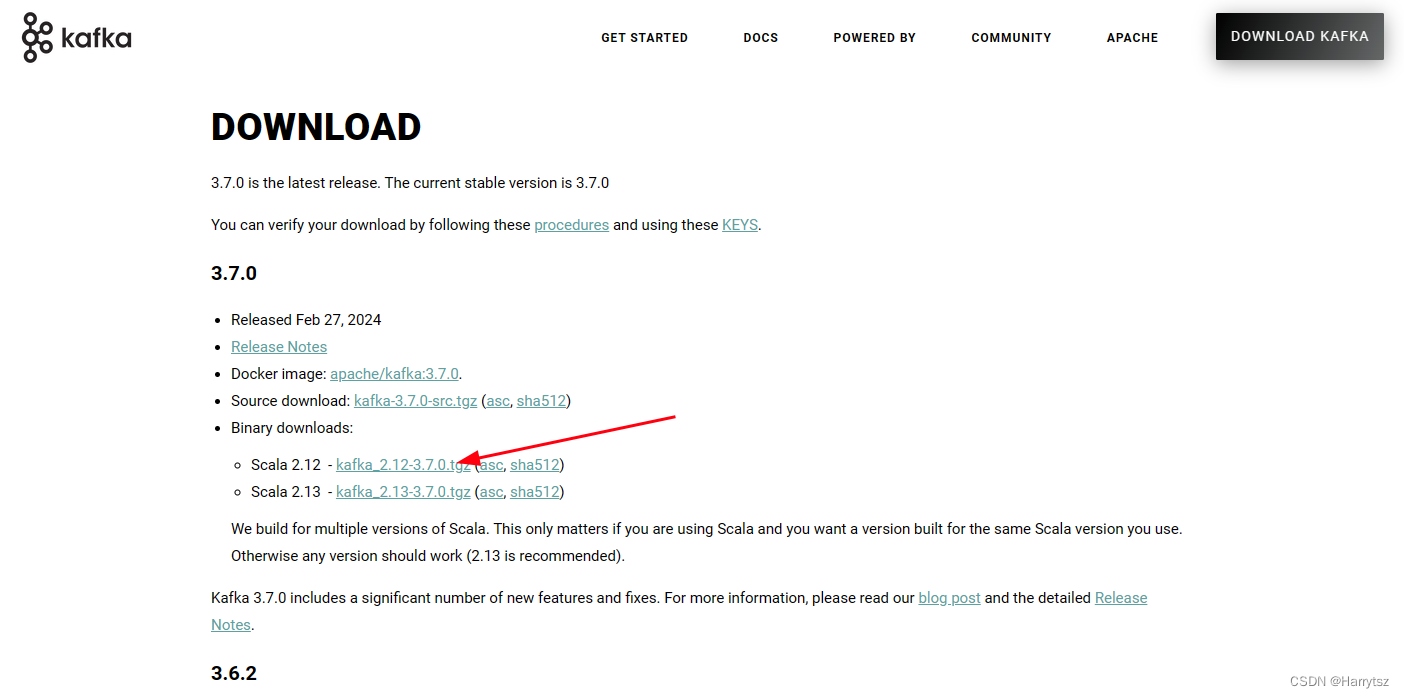
Task: Open the GET STARTED menu
Action: click(644, 38)
